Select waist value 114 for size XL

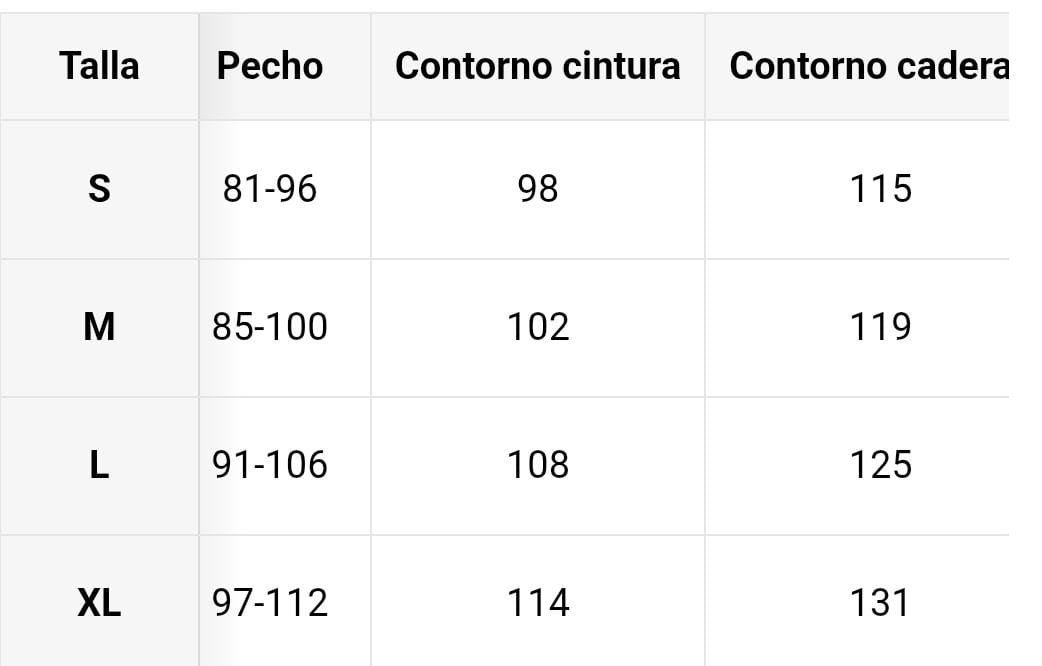click(538, 603)
